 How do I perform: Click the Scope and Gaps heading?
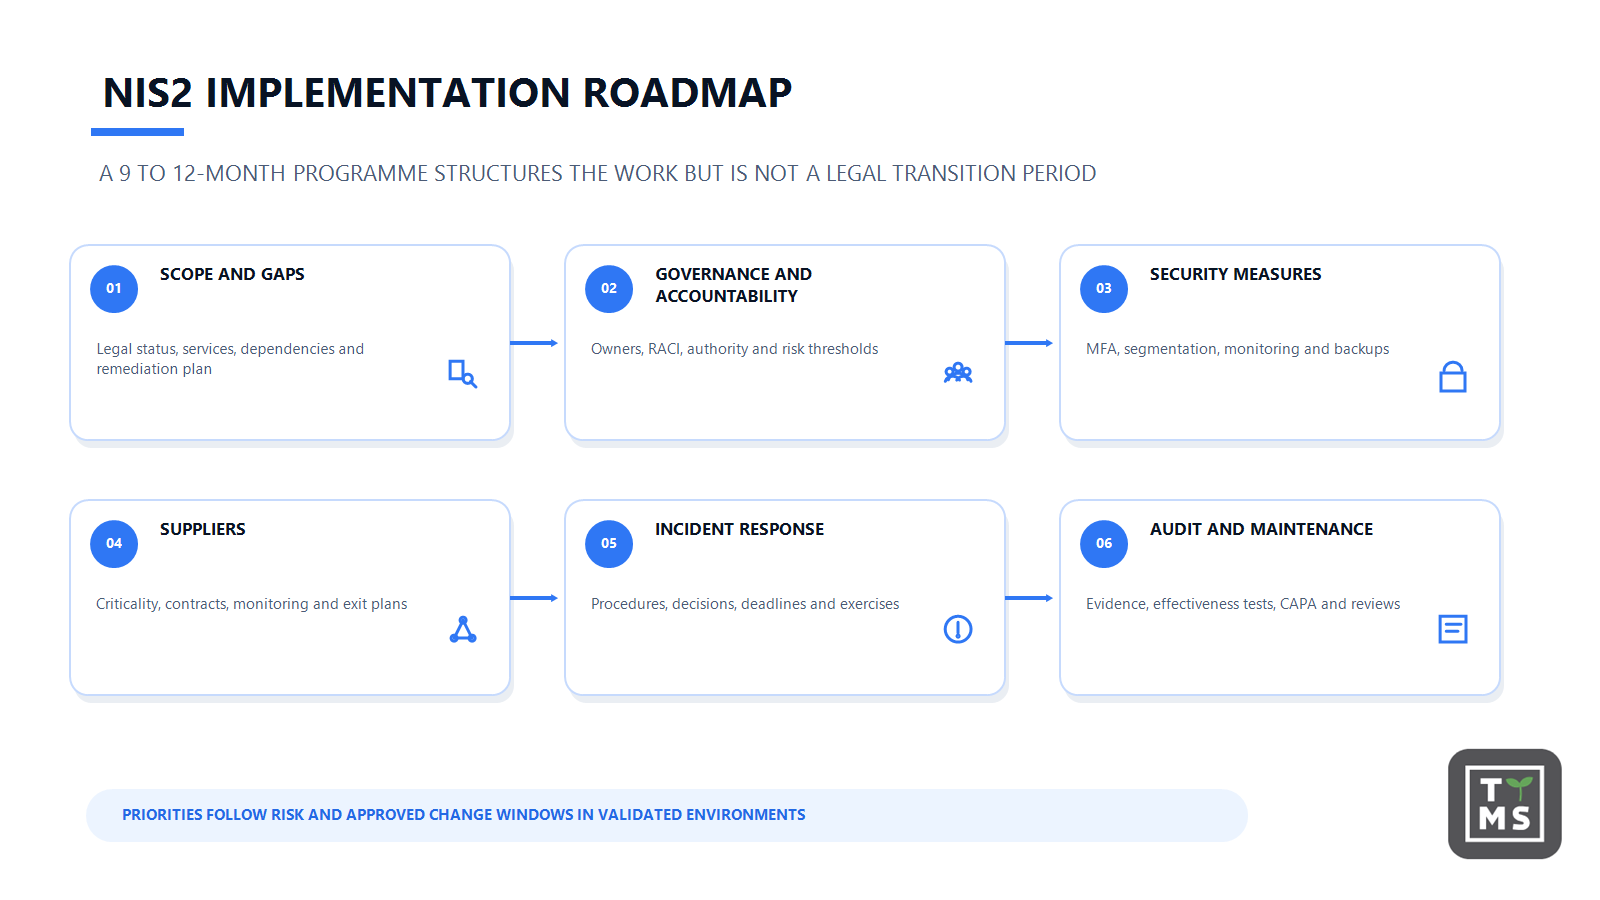pyautogui.click(x=232, y=274)
